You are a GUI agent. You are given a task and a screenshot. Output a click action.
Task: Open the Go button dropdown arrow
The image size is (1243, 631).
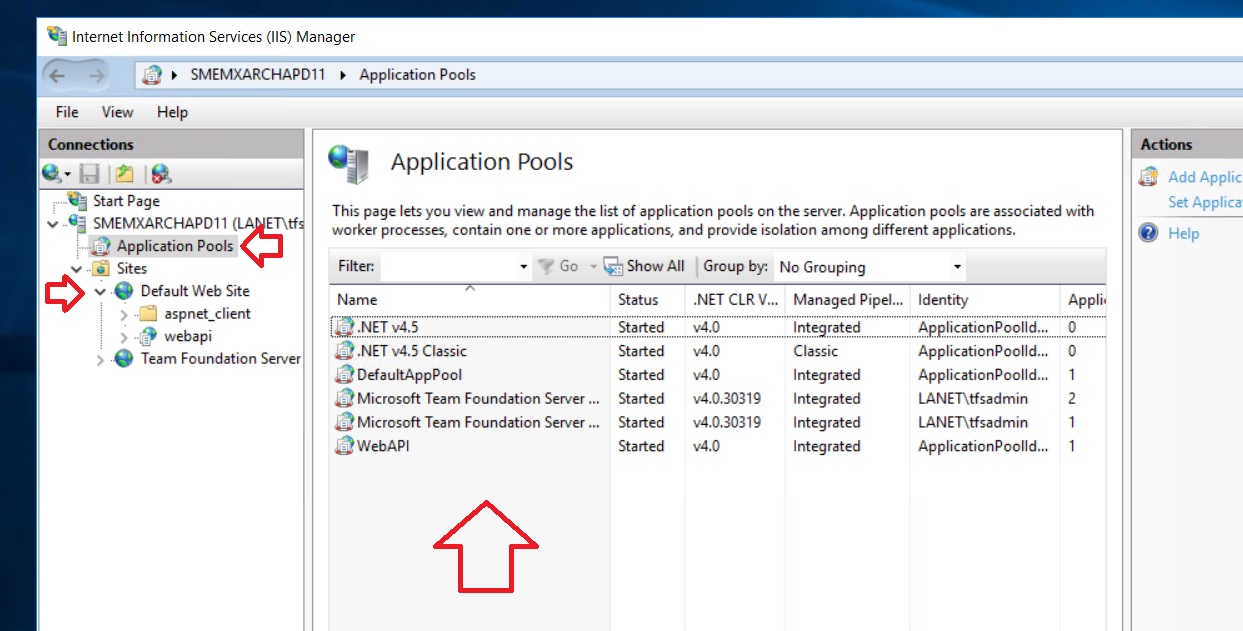[x=592, y=267]
